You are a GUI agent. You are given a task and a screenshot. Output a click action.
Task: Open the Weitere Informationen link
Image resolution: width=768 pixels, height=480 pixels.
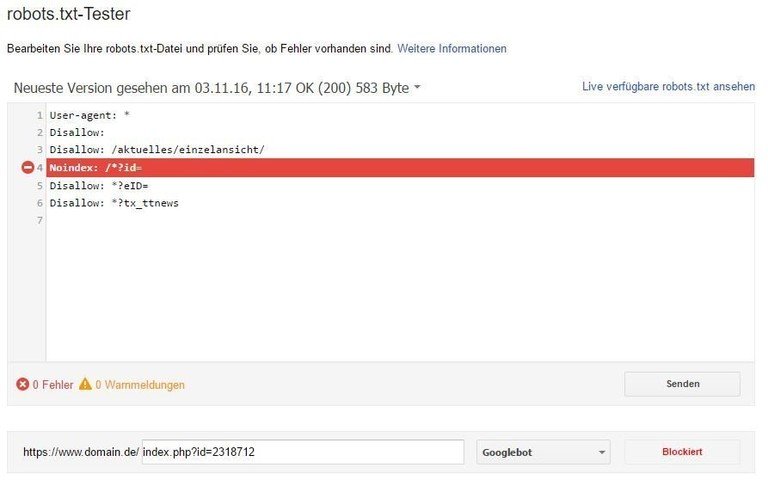pos(452,48)
